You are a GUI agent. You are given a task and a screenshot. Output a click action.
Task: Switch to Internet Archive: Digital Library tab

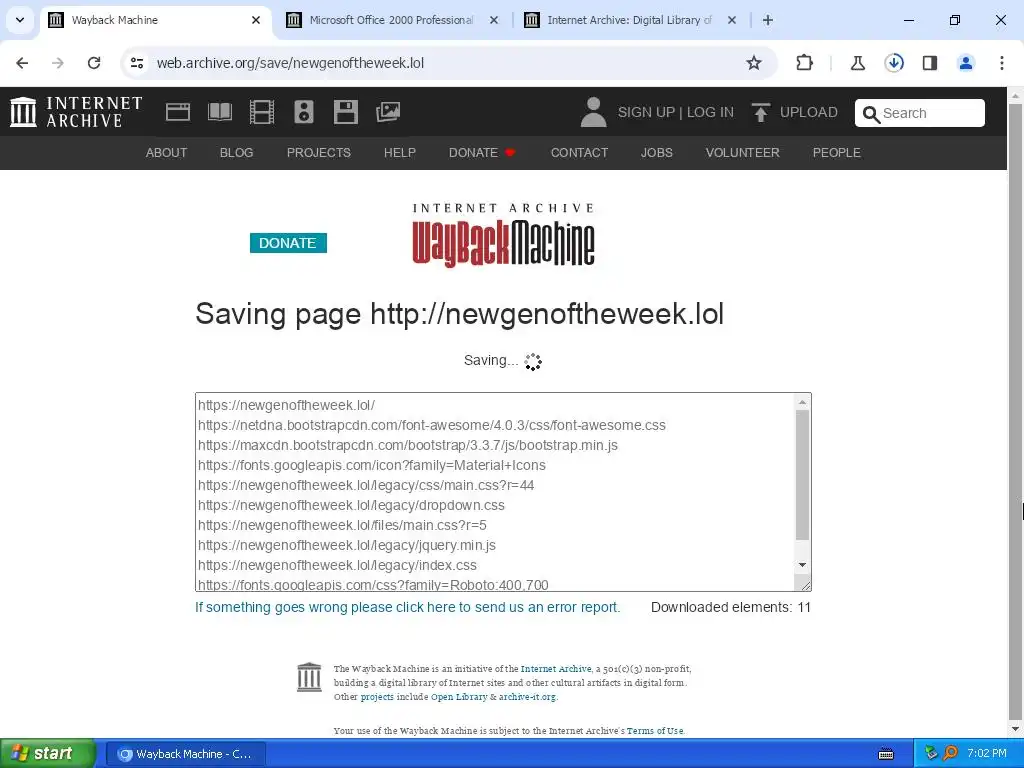coord(630,20)
